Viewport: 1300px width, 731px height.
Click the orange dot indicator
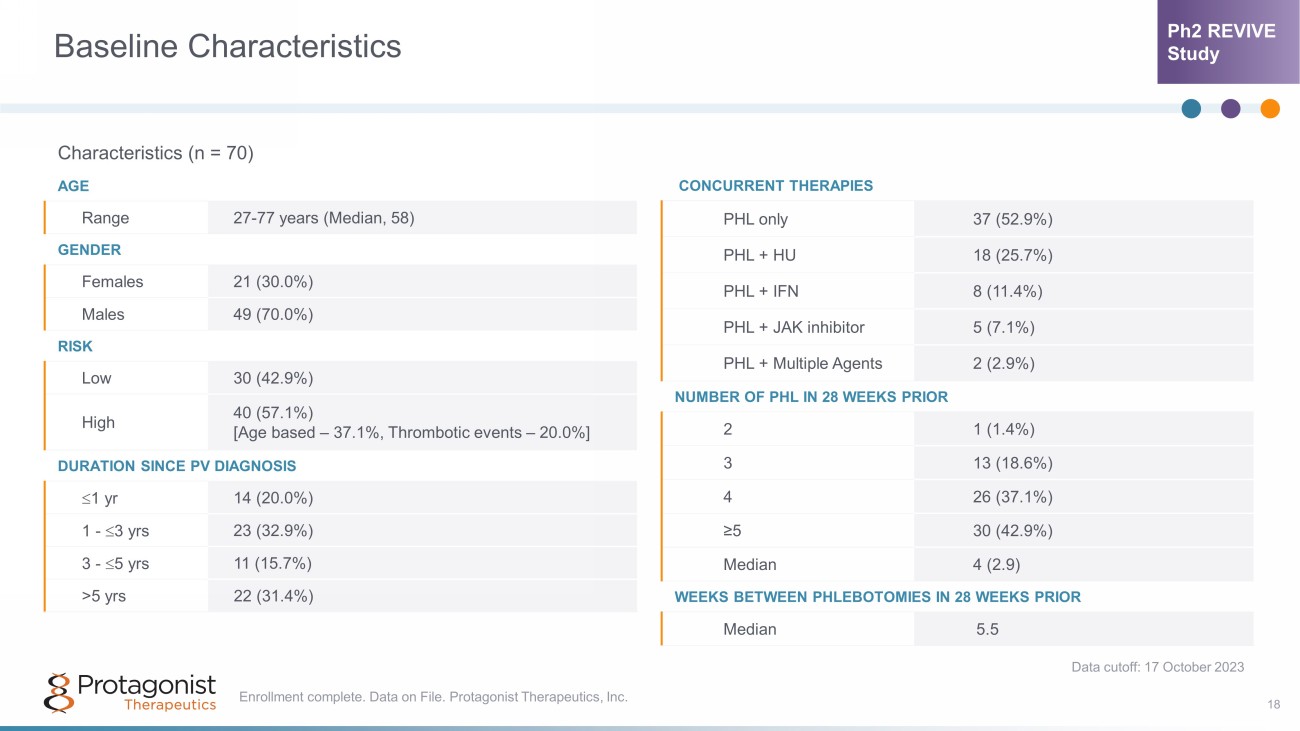[1270, 109]
